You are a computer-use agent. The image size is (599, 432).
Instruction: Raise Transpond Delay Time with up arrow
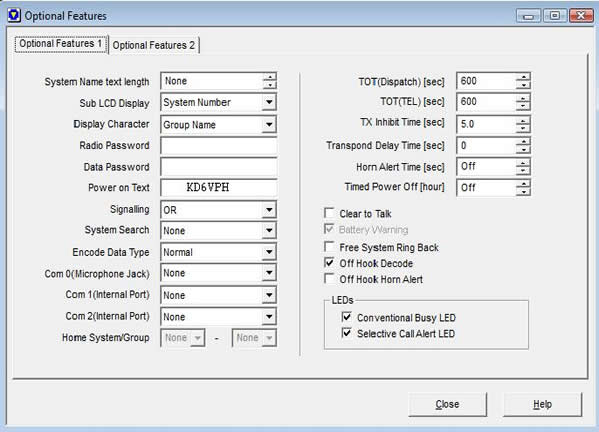[x=523, y=142]
